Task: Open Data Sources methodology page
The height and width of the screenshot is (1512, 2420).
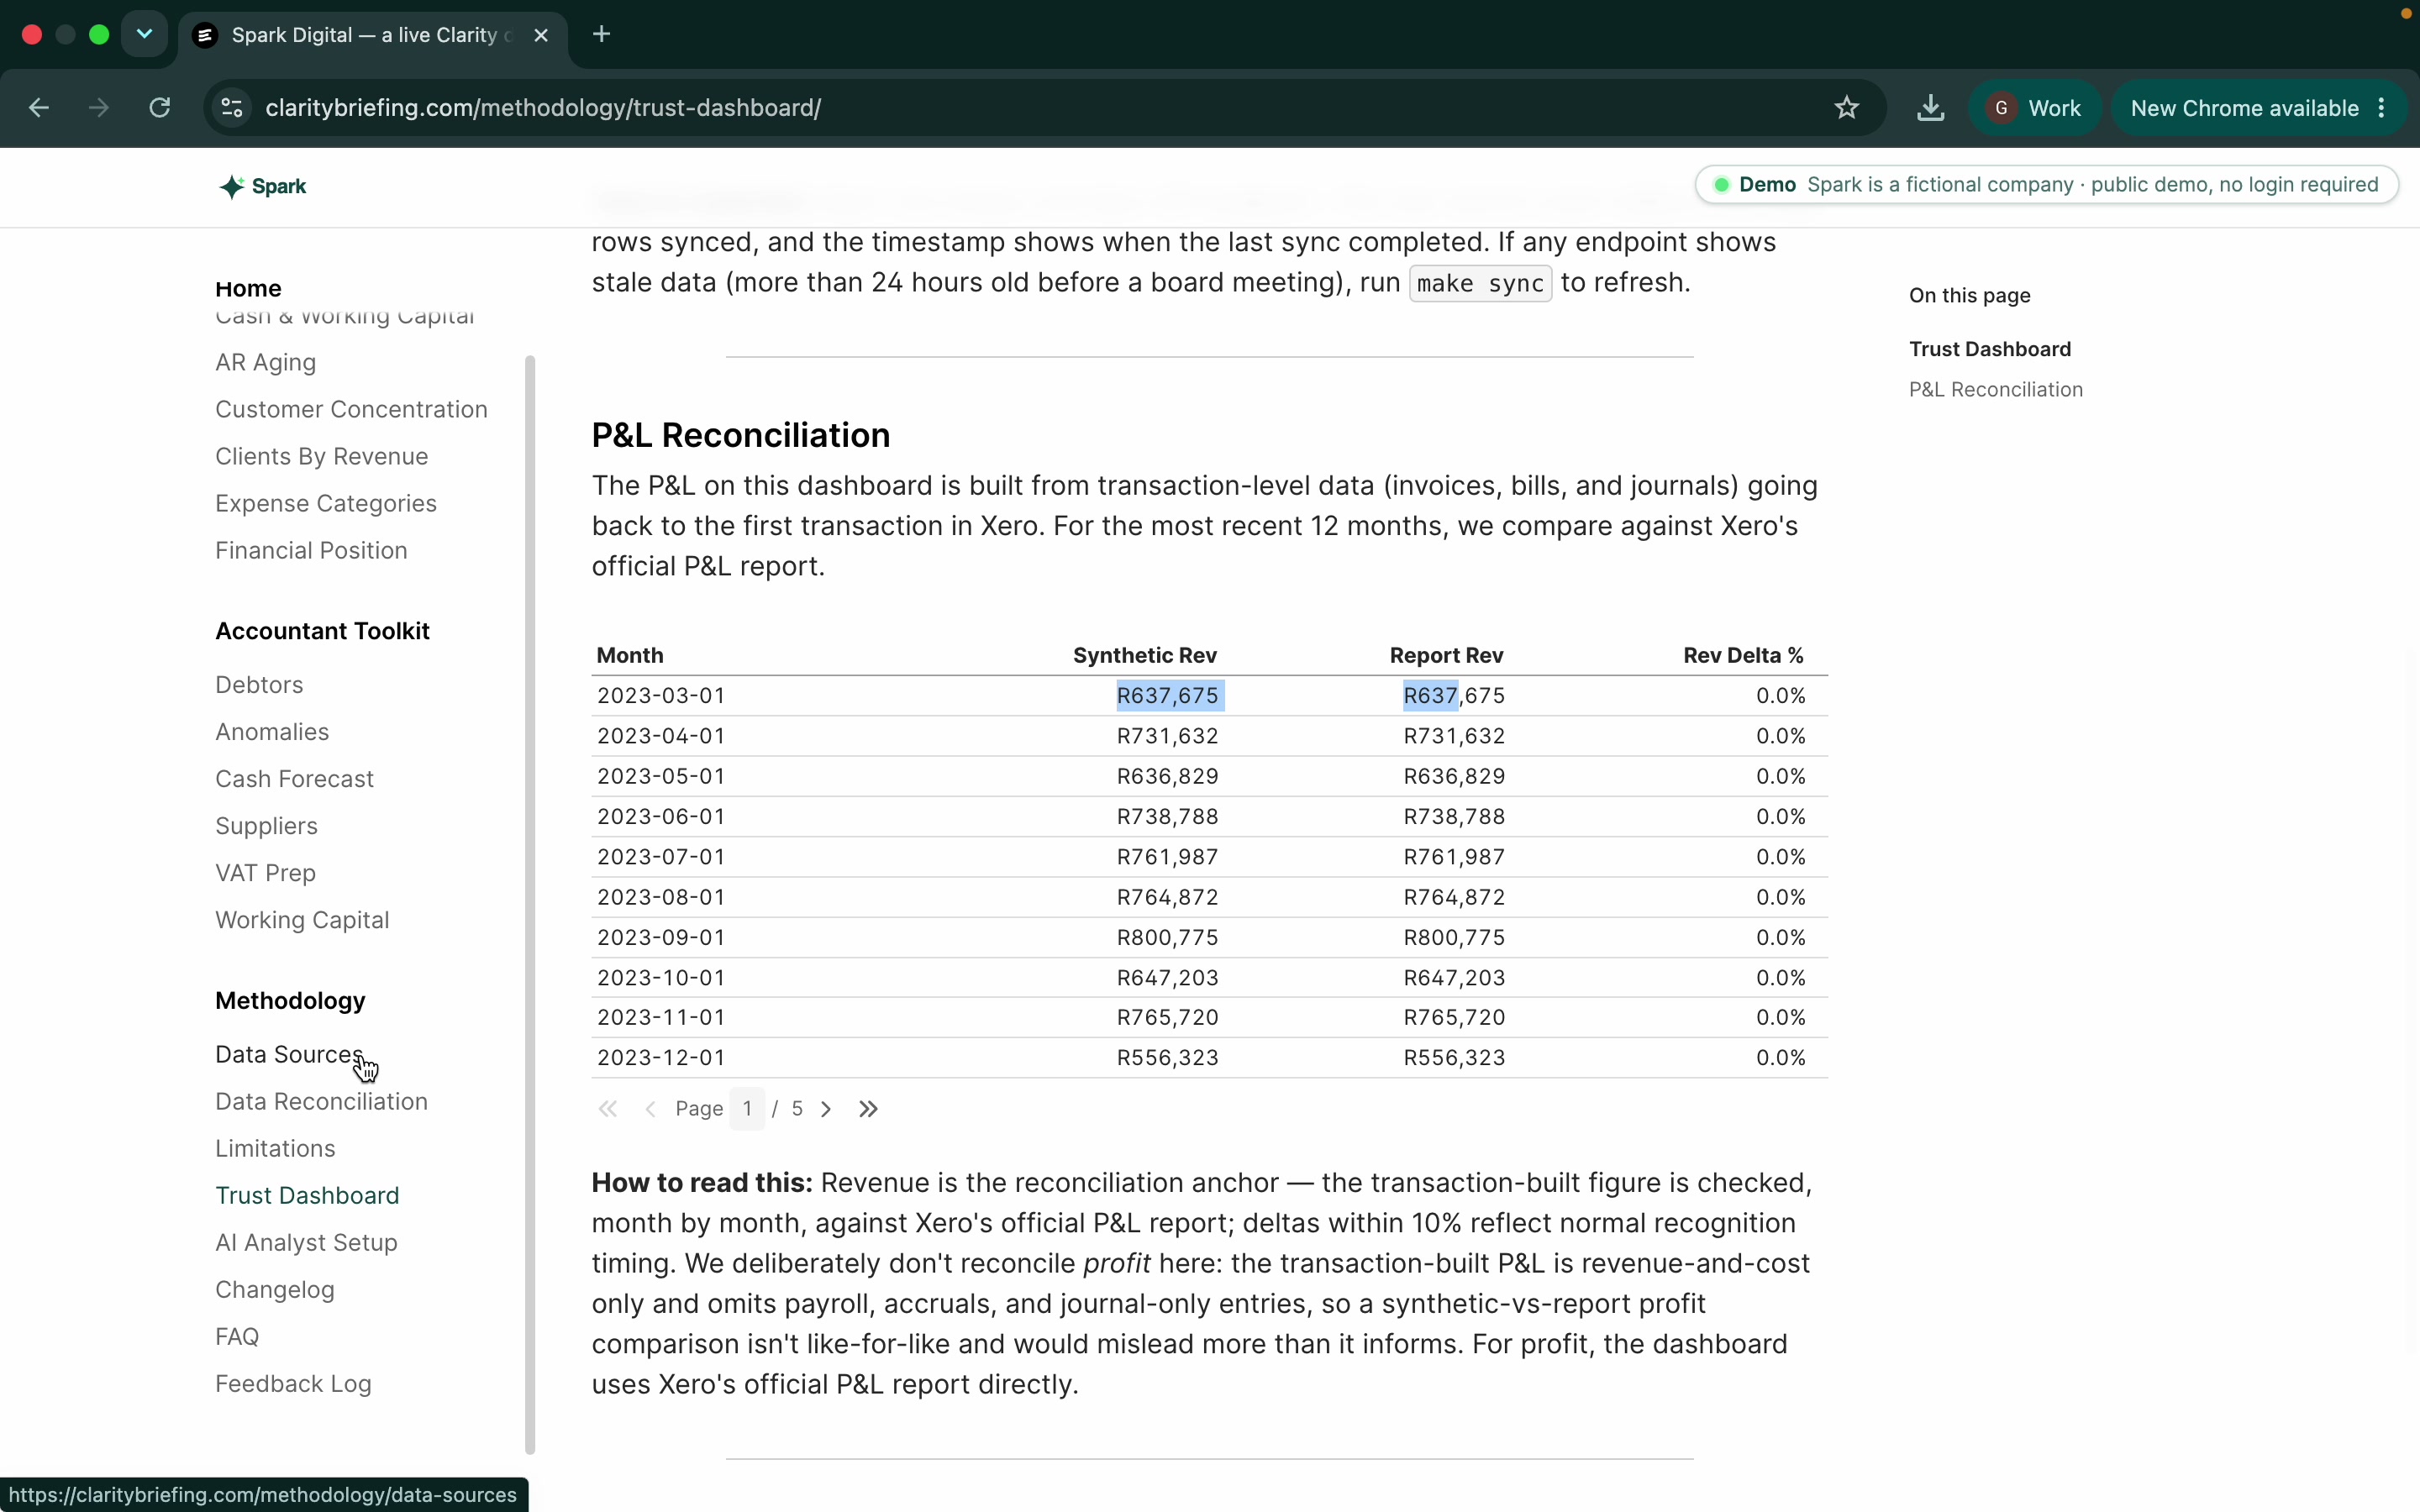Action: pos(289,1055)
